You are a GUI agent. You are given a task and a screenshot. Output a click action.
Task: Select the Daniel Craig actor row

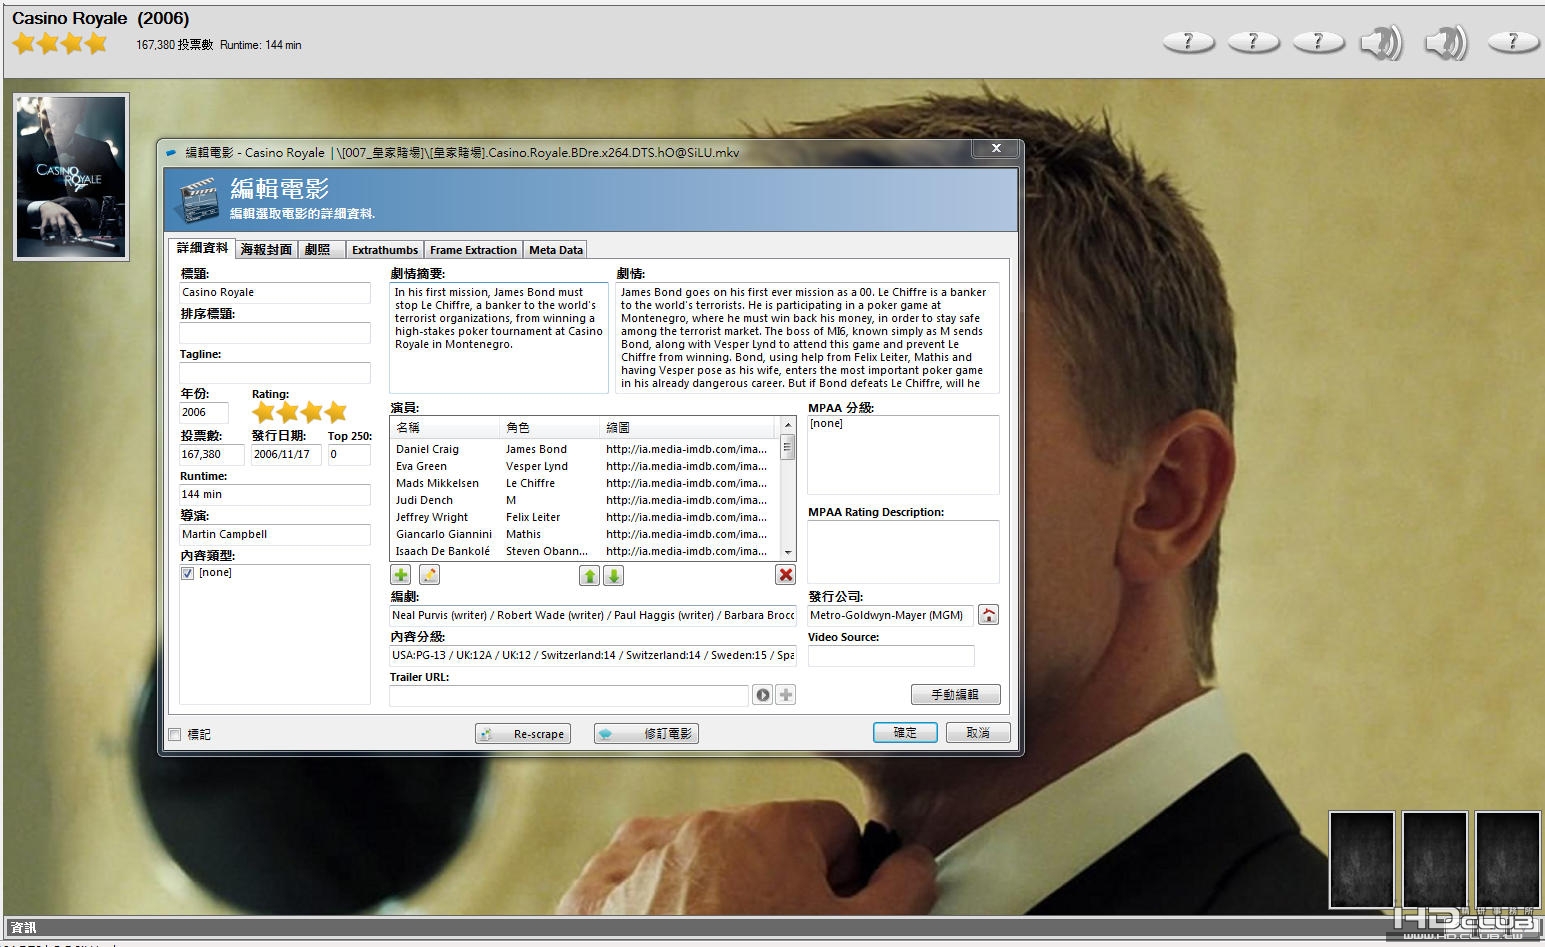point(585,449)
